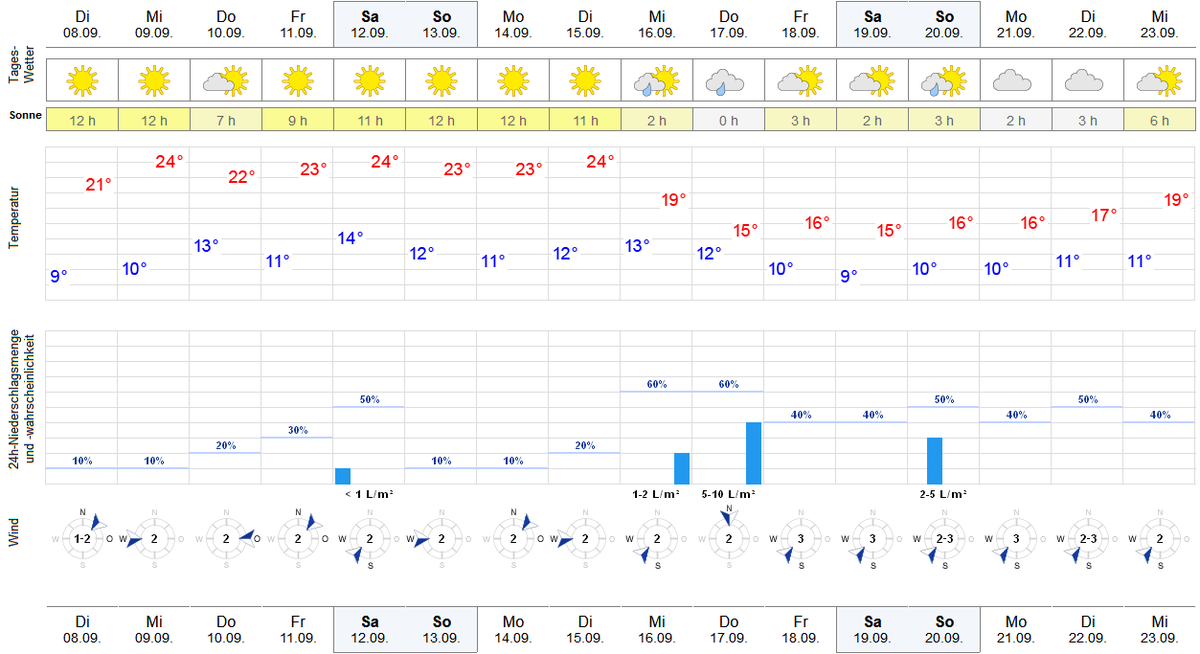Click the north-wind compass for Do 17.09.

728,537
